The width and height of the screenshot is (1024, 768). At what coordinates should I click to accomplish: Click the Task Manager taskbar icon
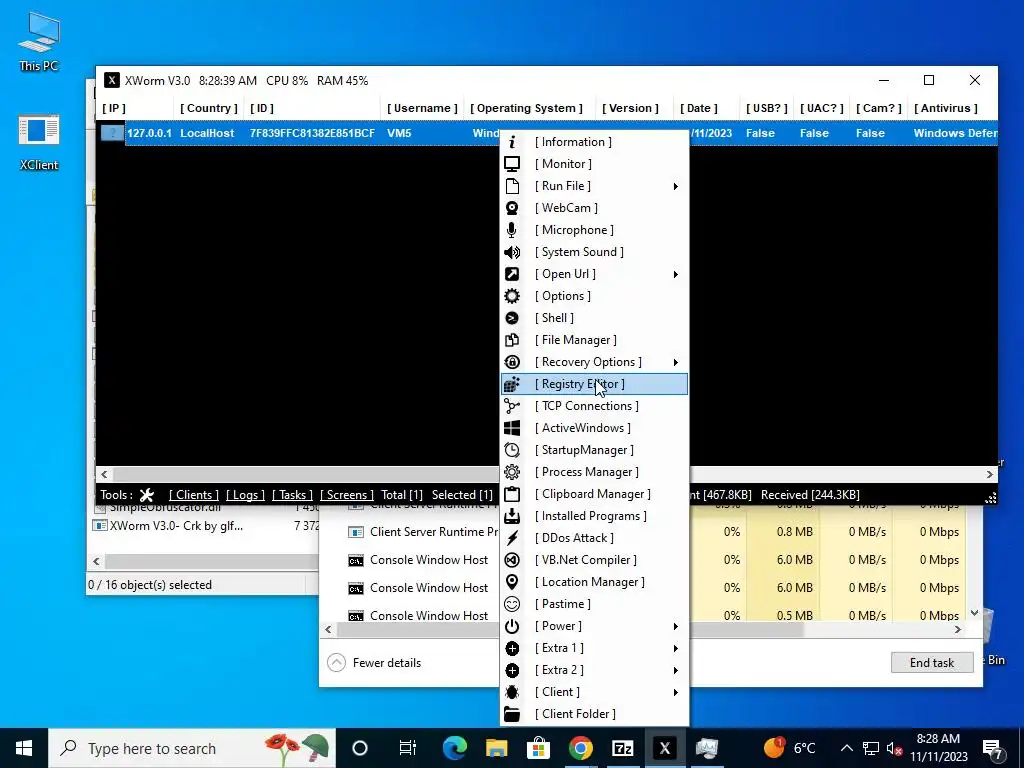pos(707,748)
